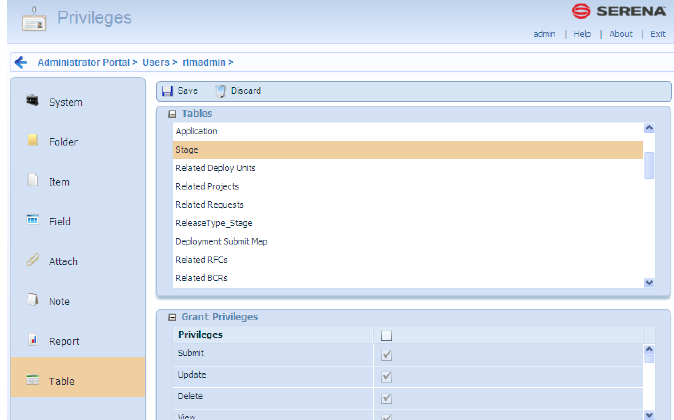Click the Report chart icon
This screenshot has width=674, height=420.
point(33,340)
